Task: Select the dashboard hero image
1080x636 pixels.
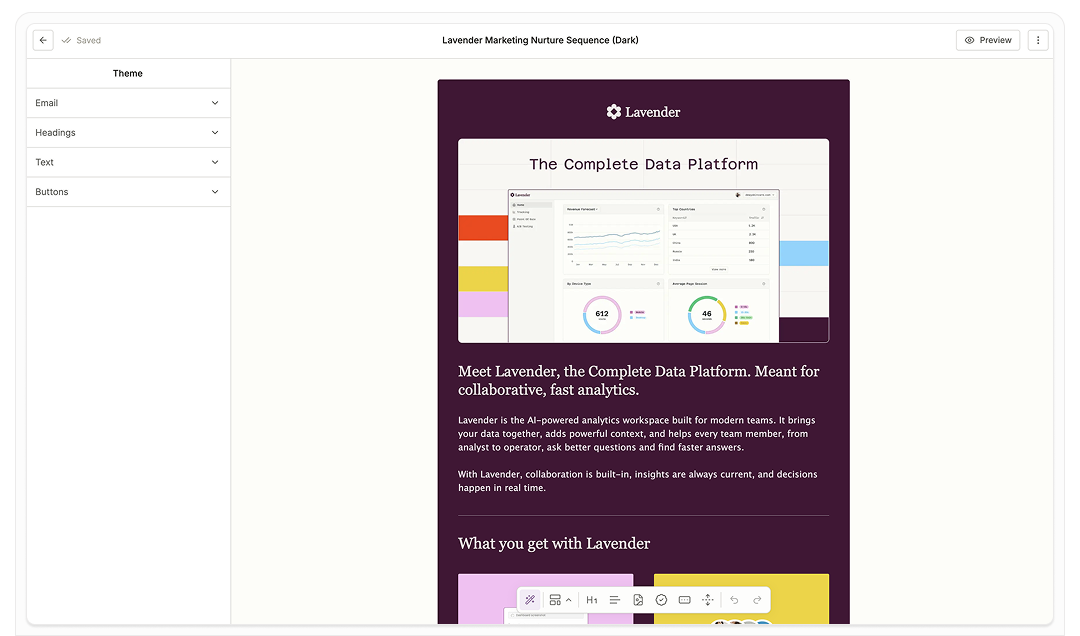Action: [643, 240]
